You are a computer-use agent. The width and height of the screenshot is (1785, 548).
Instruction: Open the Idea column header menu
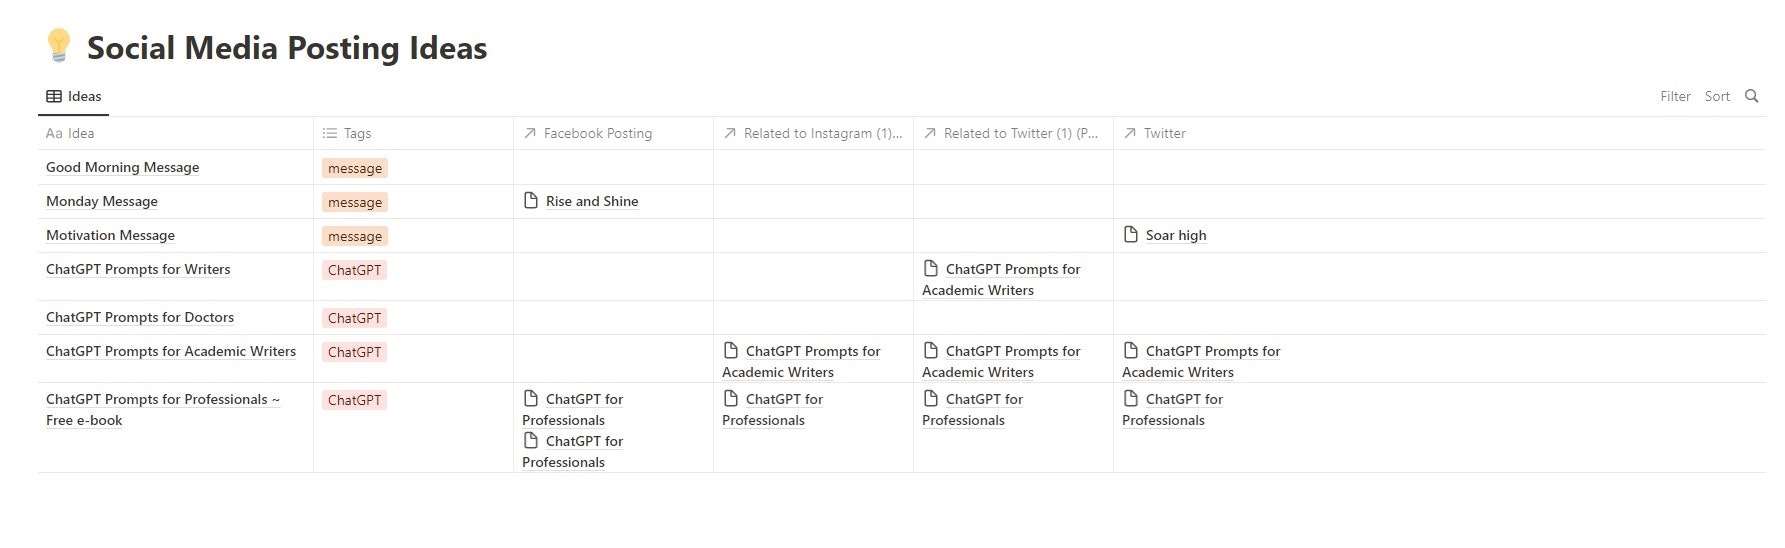point(176,133)
